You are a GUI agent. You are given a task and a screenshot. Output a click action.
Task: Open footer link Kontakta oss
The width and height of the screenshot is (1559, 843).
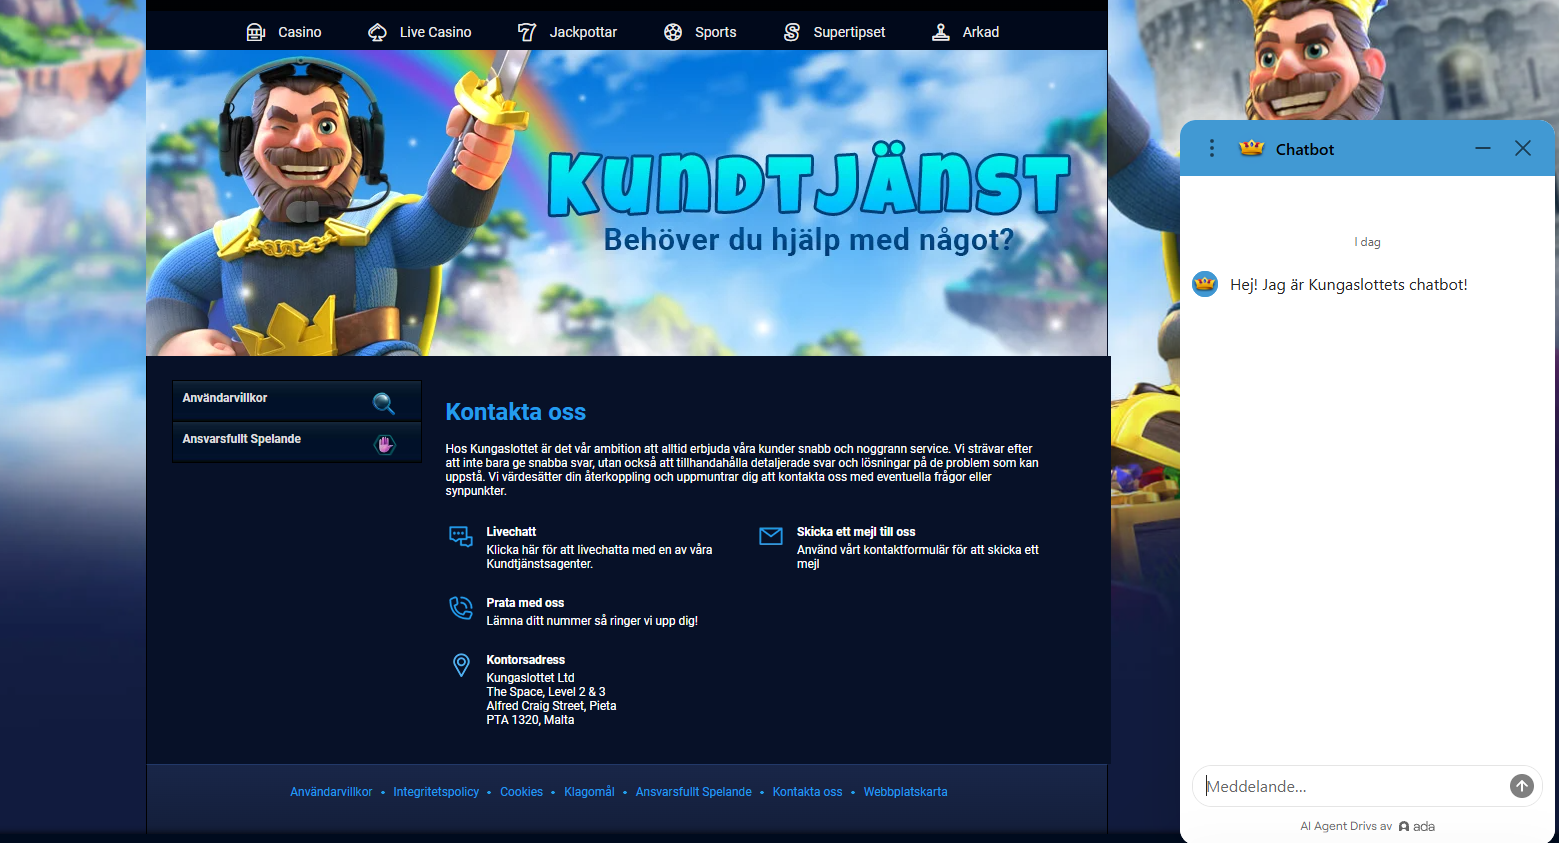[807, 792]
